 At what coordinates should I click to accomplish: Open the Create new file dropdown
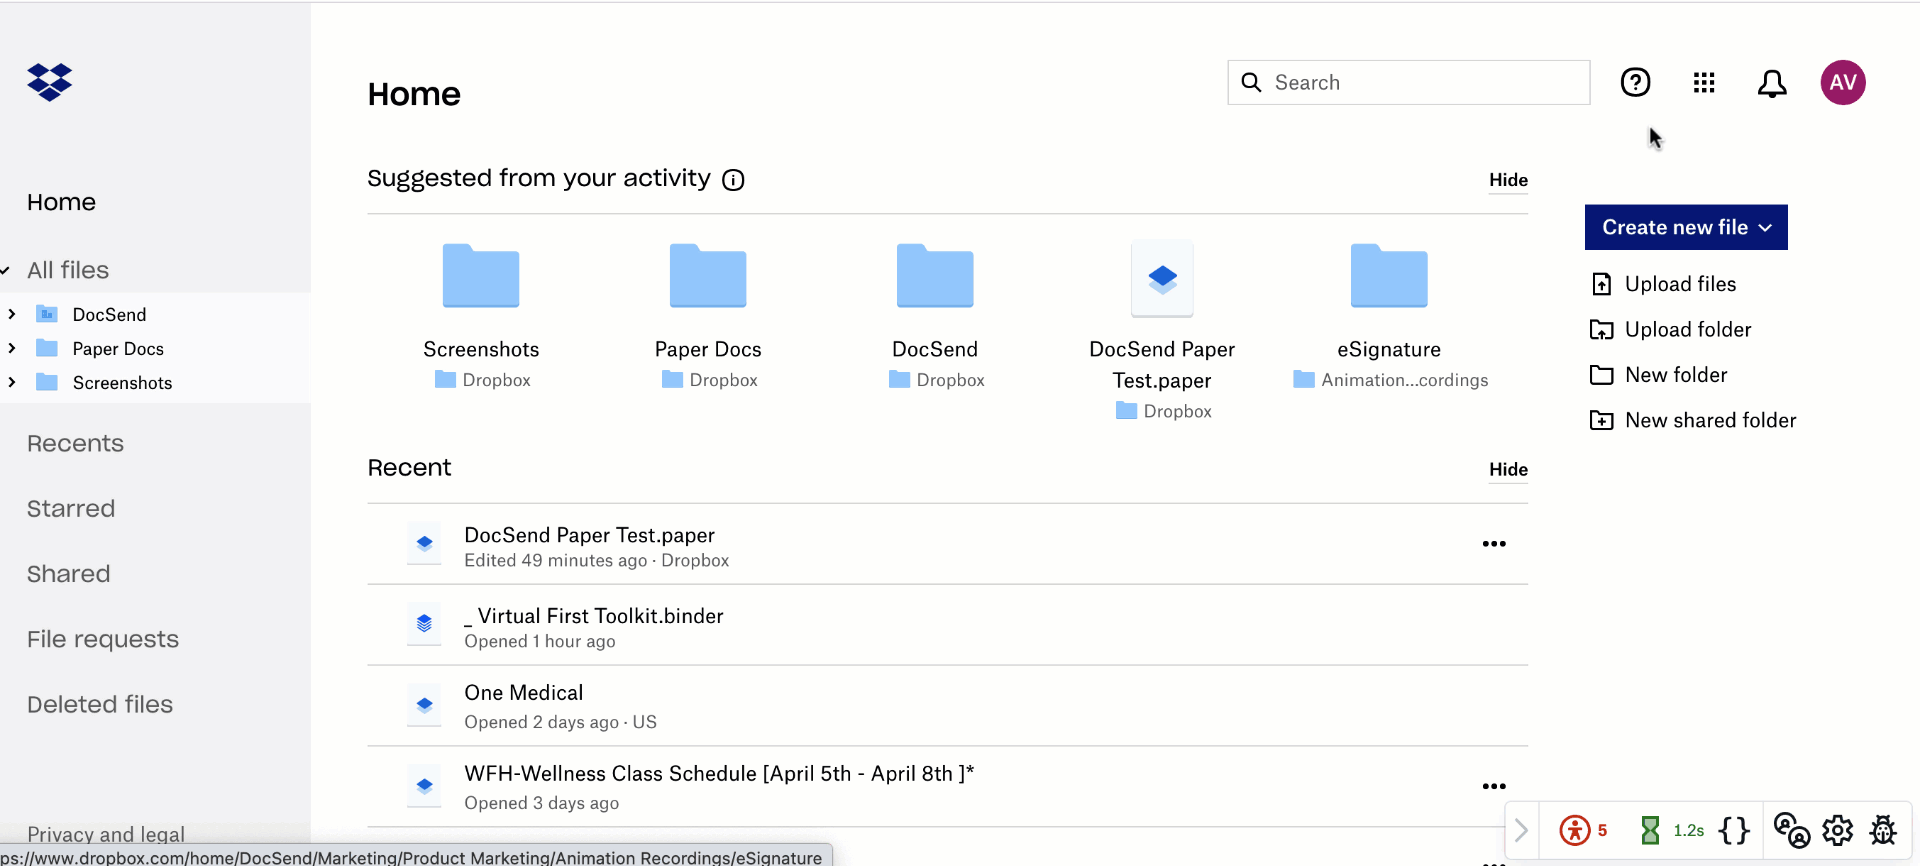[x=1686, y=227]
